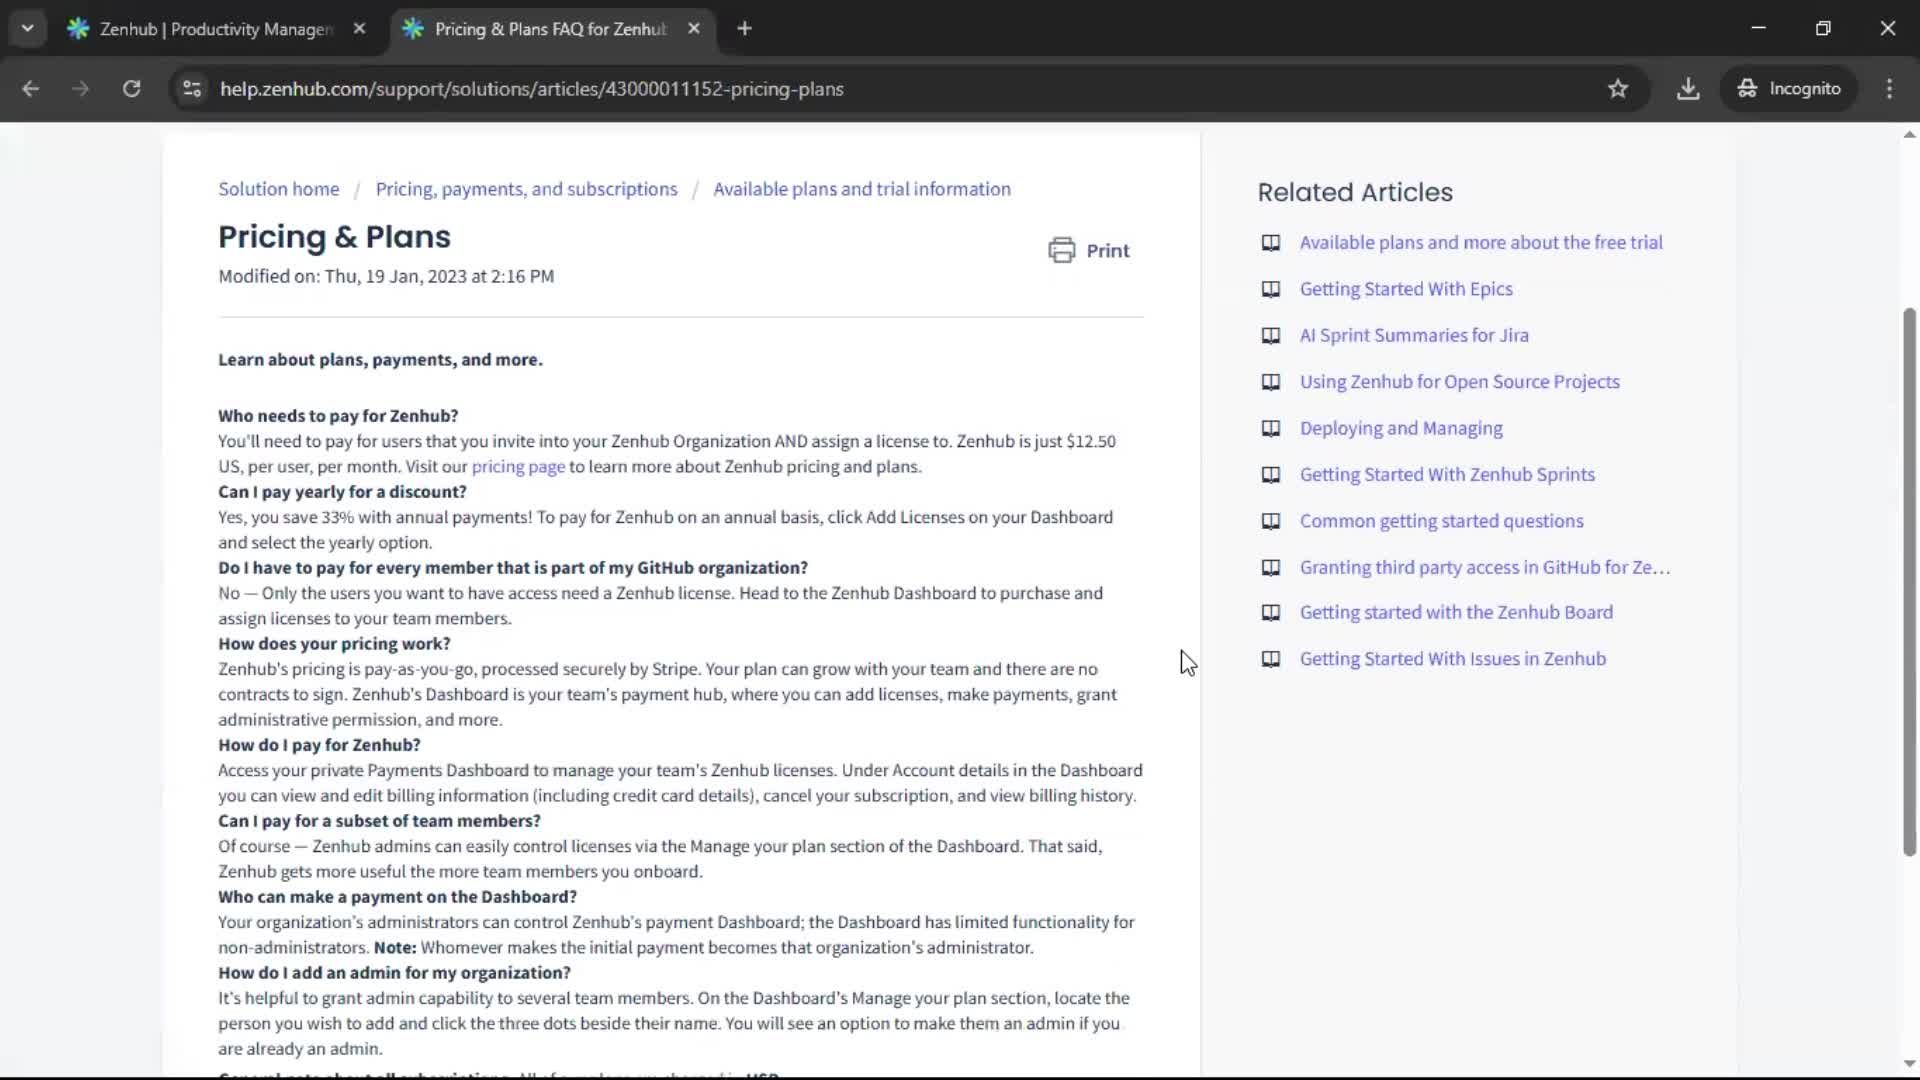Bookmark this page using the star icon
The image size is (1920, 1080).
point(1618,88)
